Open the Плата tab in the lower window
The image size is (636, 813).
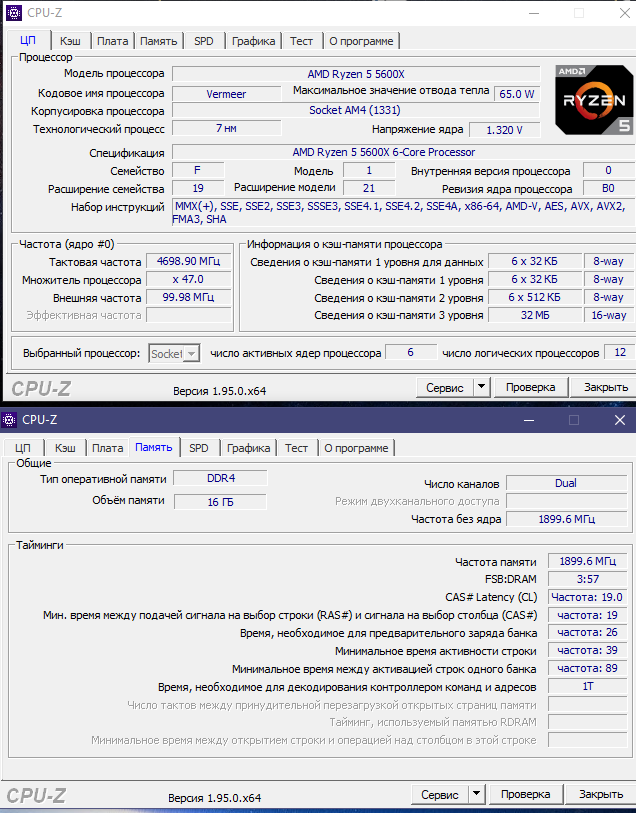click(107, 448)
